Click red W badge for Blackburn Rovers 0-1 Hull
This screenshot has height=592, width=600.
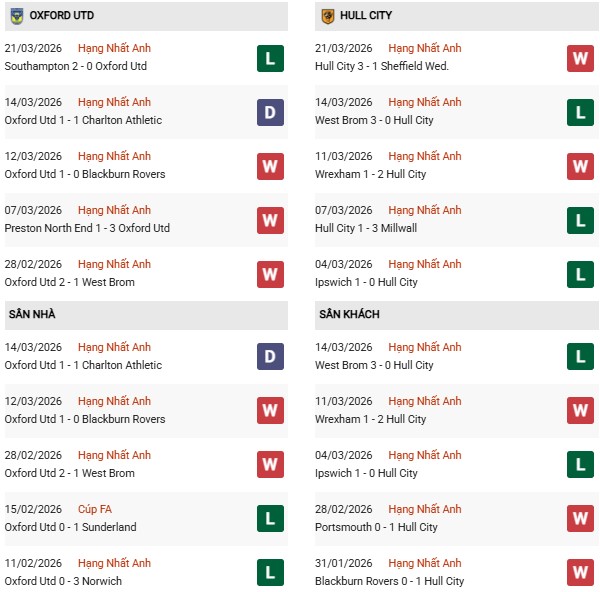pos(580,573)
